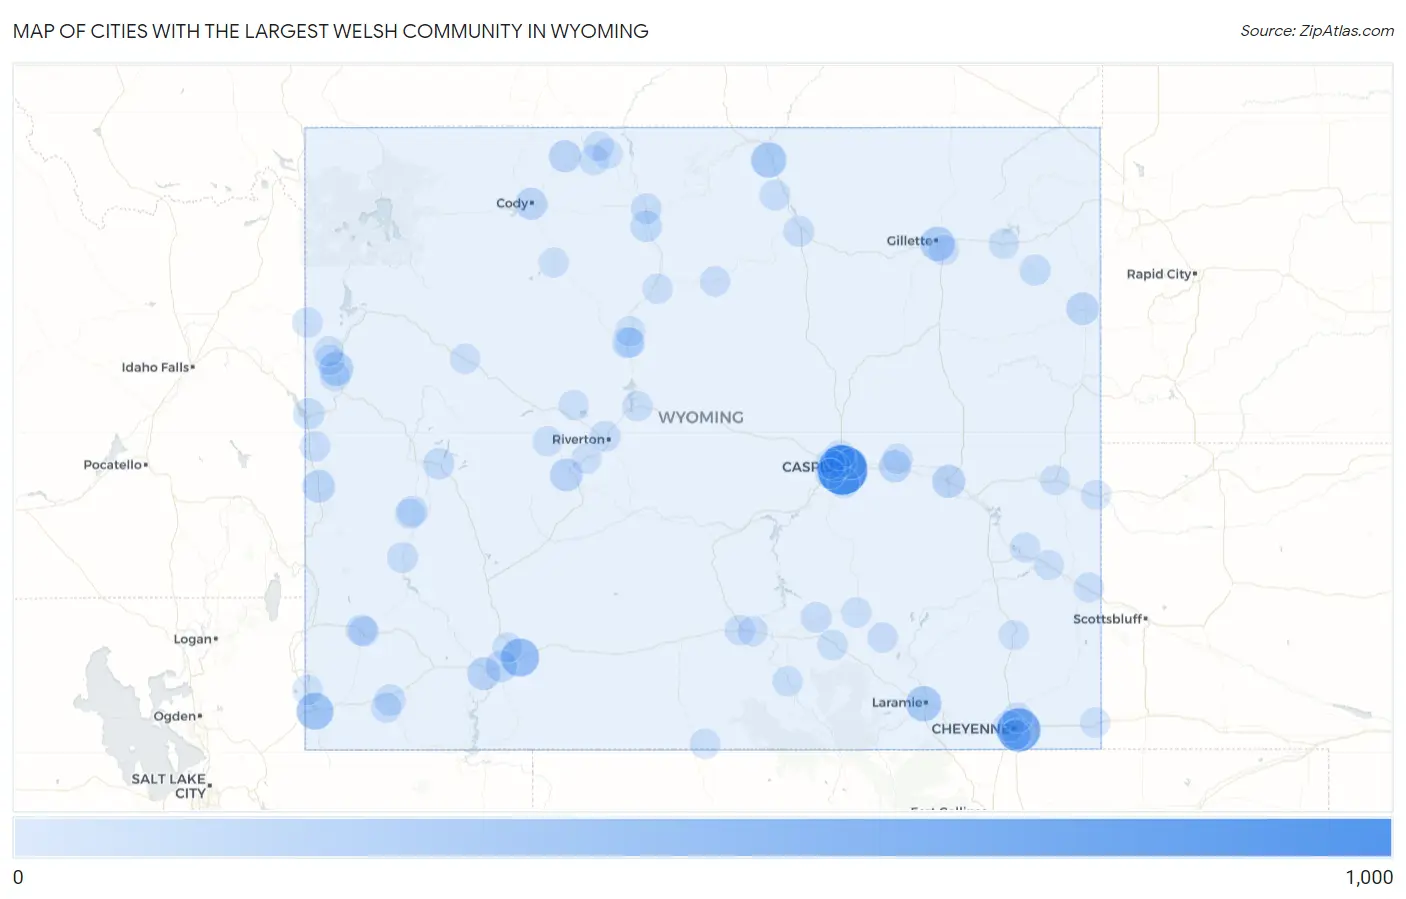
Task: Click the large Casper city bubble
Action: coord(842,469)
